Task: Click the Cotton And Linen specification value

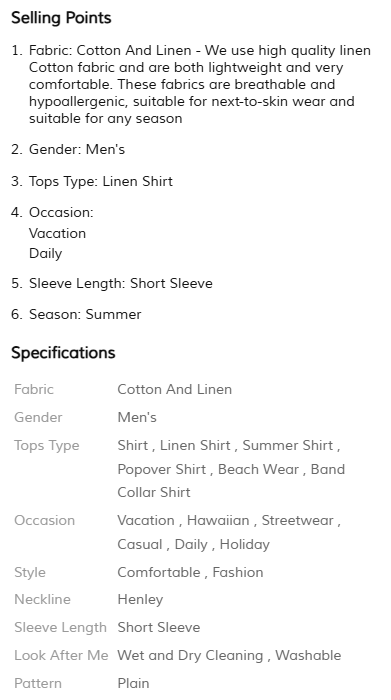Action: tap(175, 389)
